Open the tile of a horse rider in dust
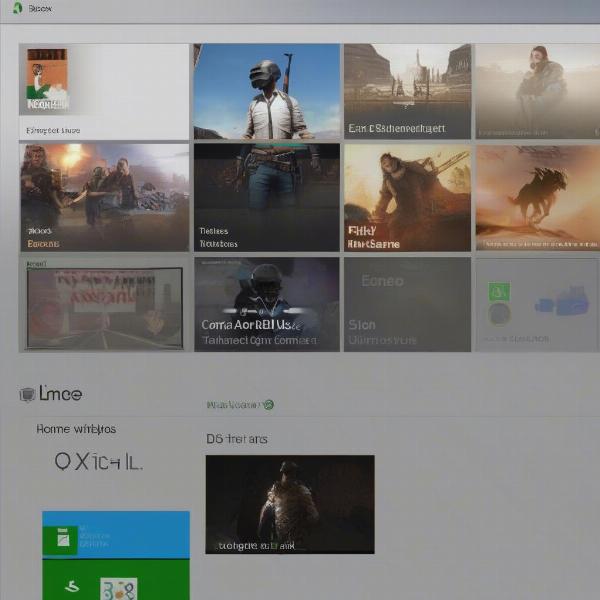The height and width of the screenshot is (600, 600). [x=538, y=197]
